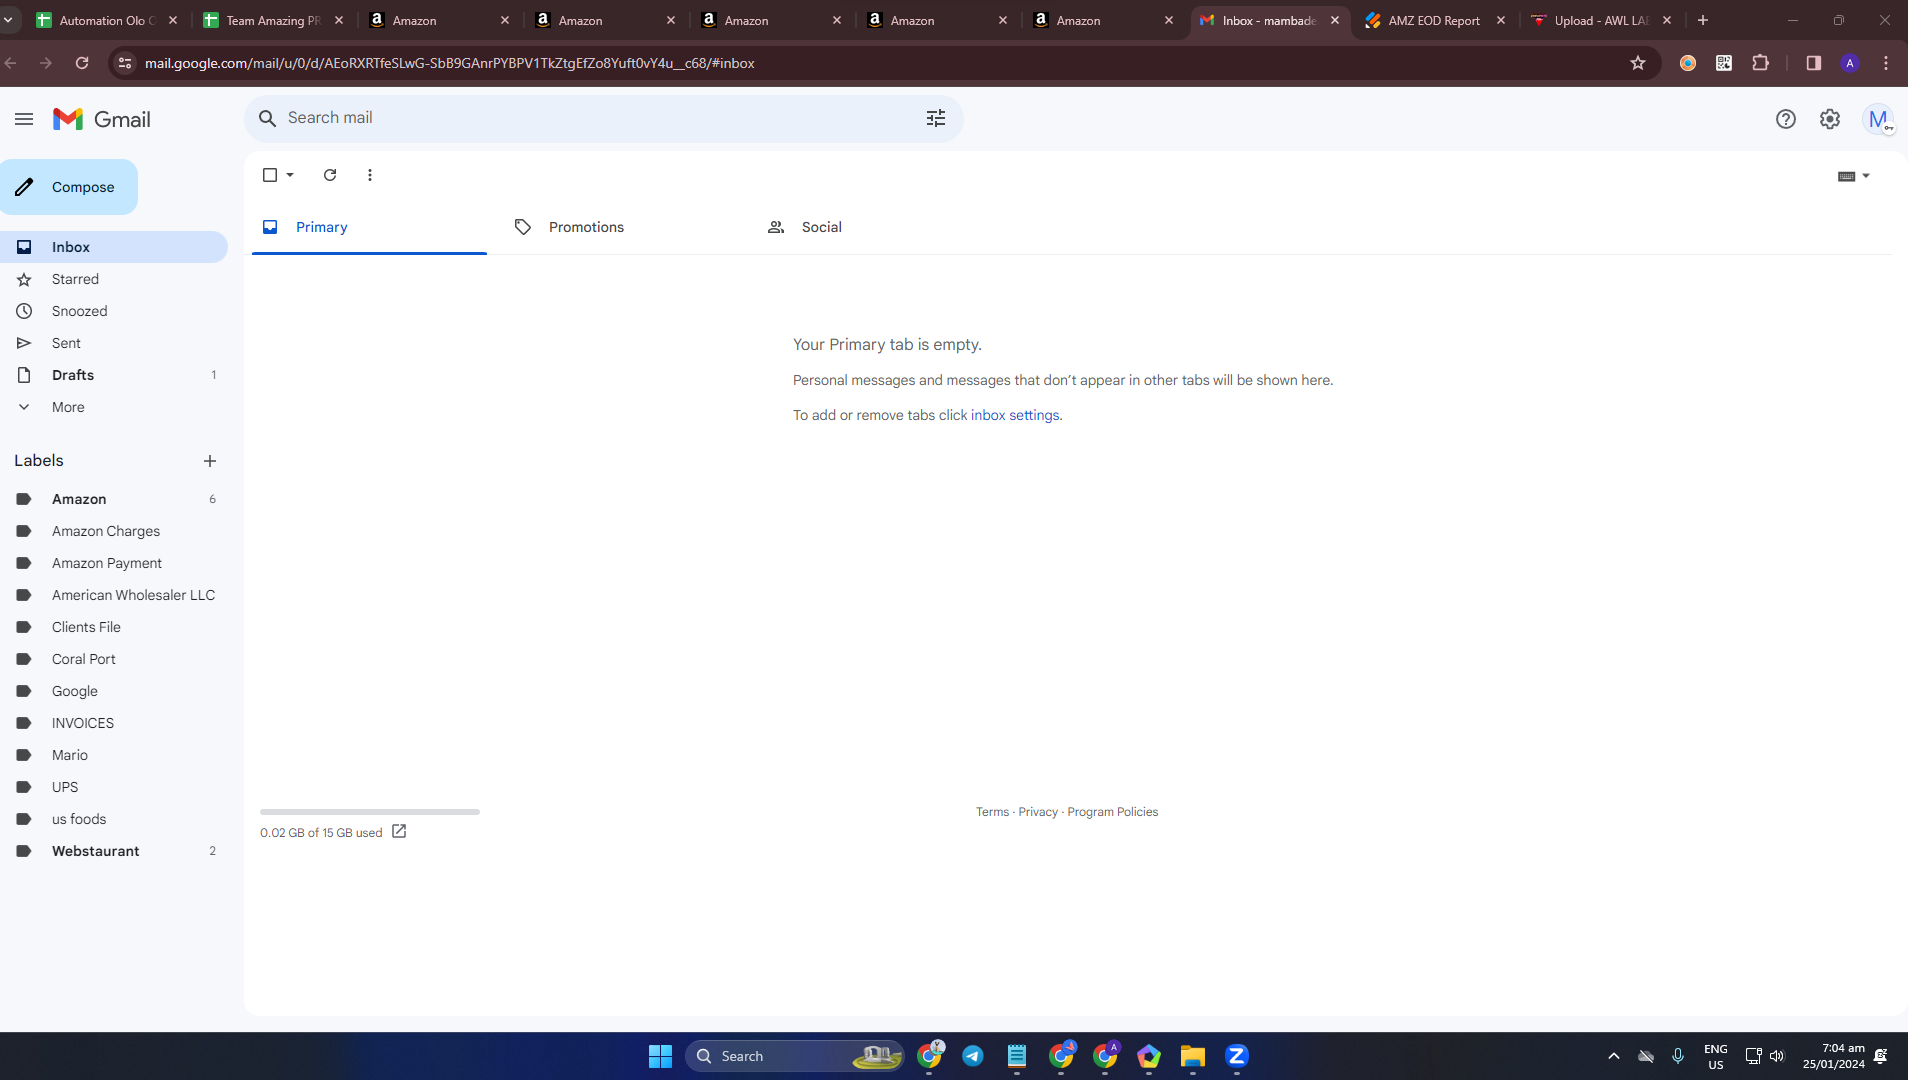View site information icon in address bar
The image size is (1908, 1080).
pos(125,63)
